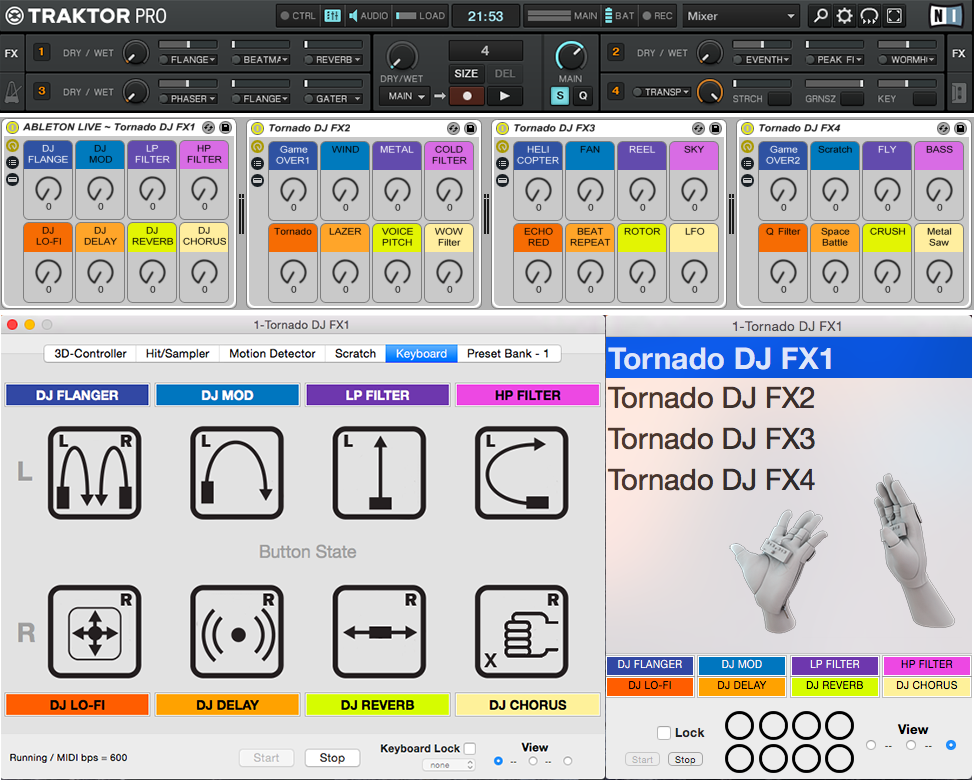
Task: Open FLANGE effect dropdown in FX unit 1
Action: click(x=193, y=60)
